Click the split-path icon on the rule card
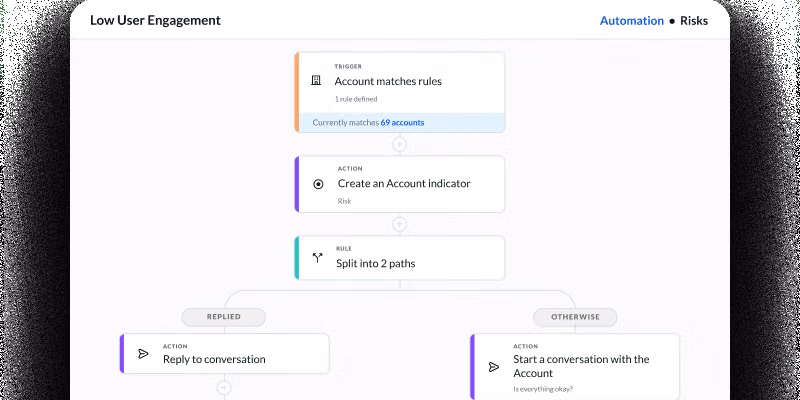 click(x=318, y=258)
